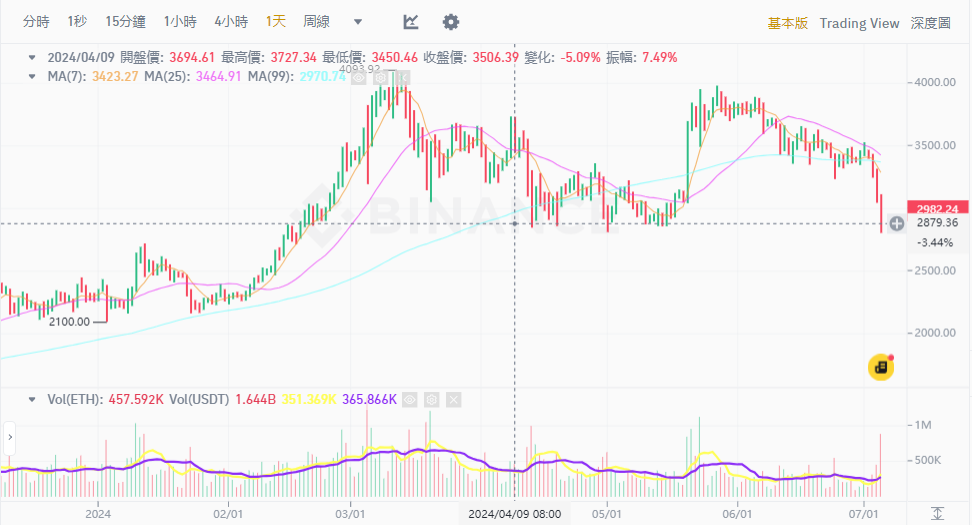Click the plus icon on price axis
Screen dimensions: 972x525
click(x=897, y=223)
